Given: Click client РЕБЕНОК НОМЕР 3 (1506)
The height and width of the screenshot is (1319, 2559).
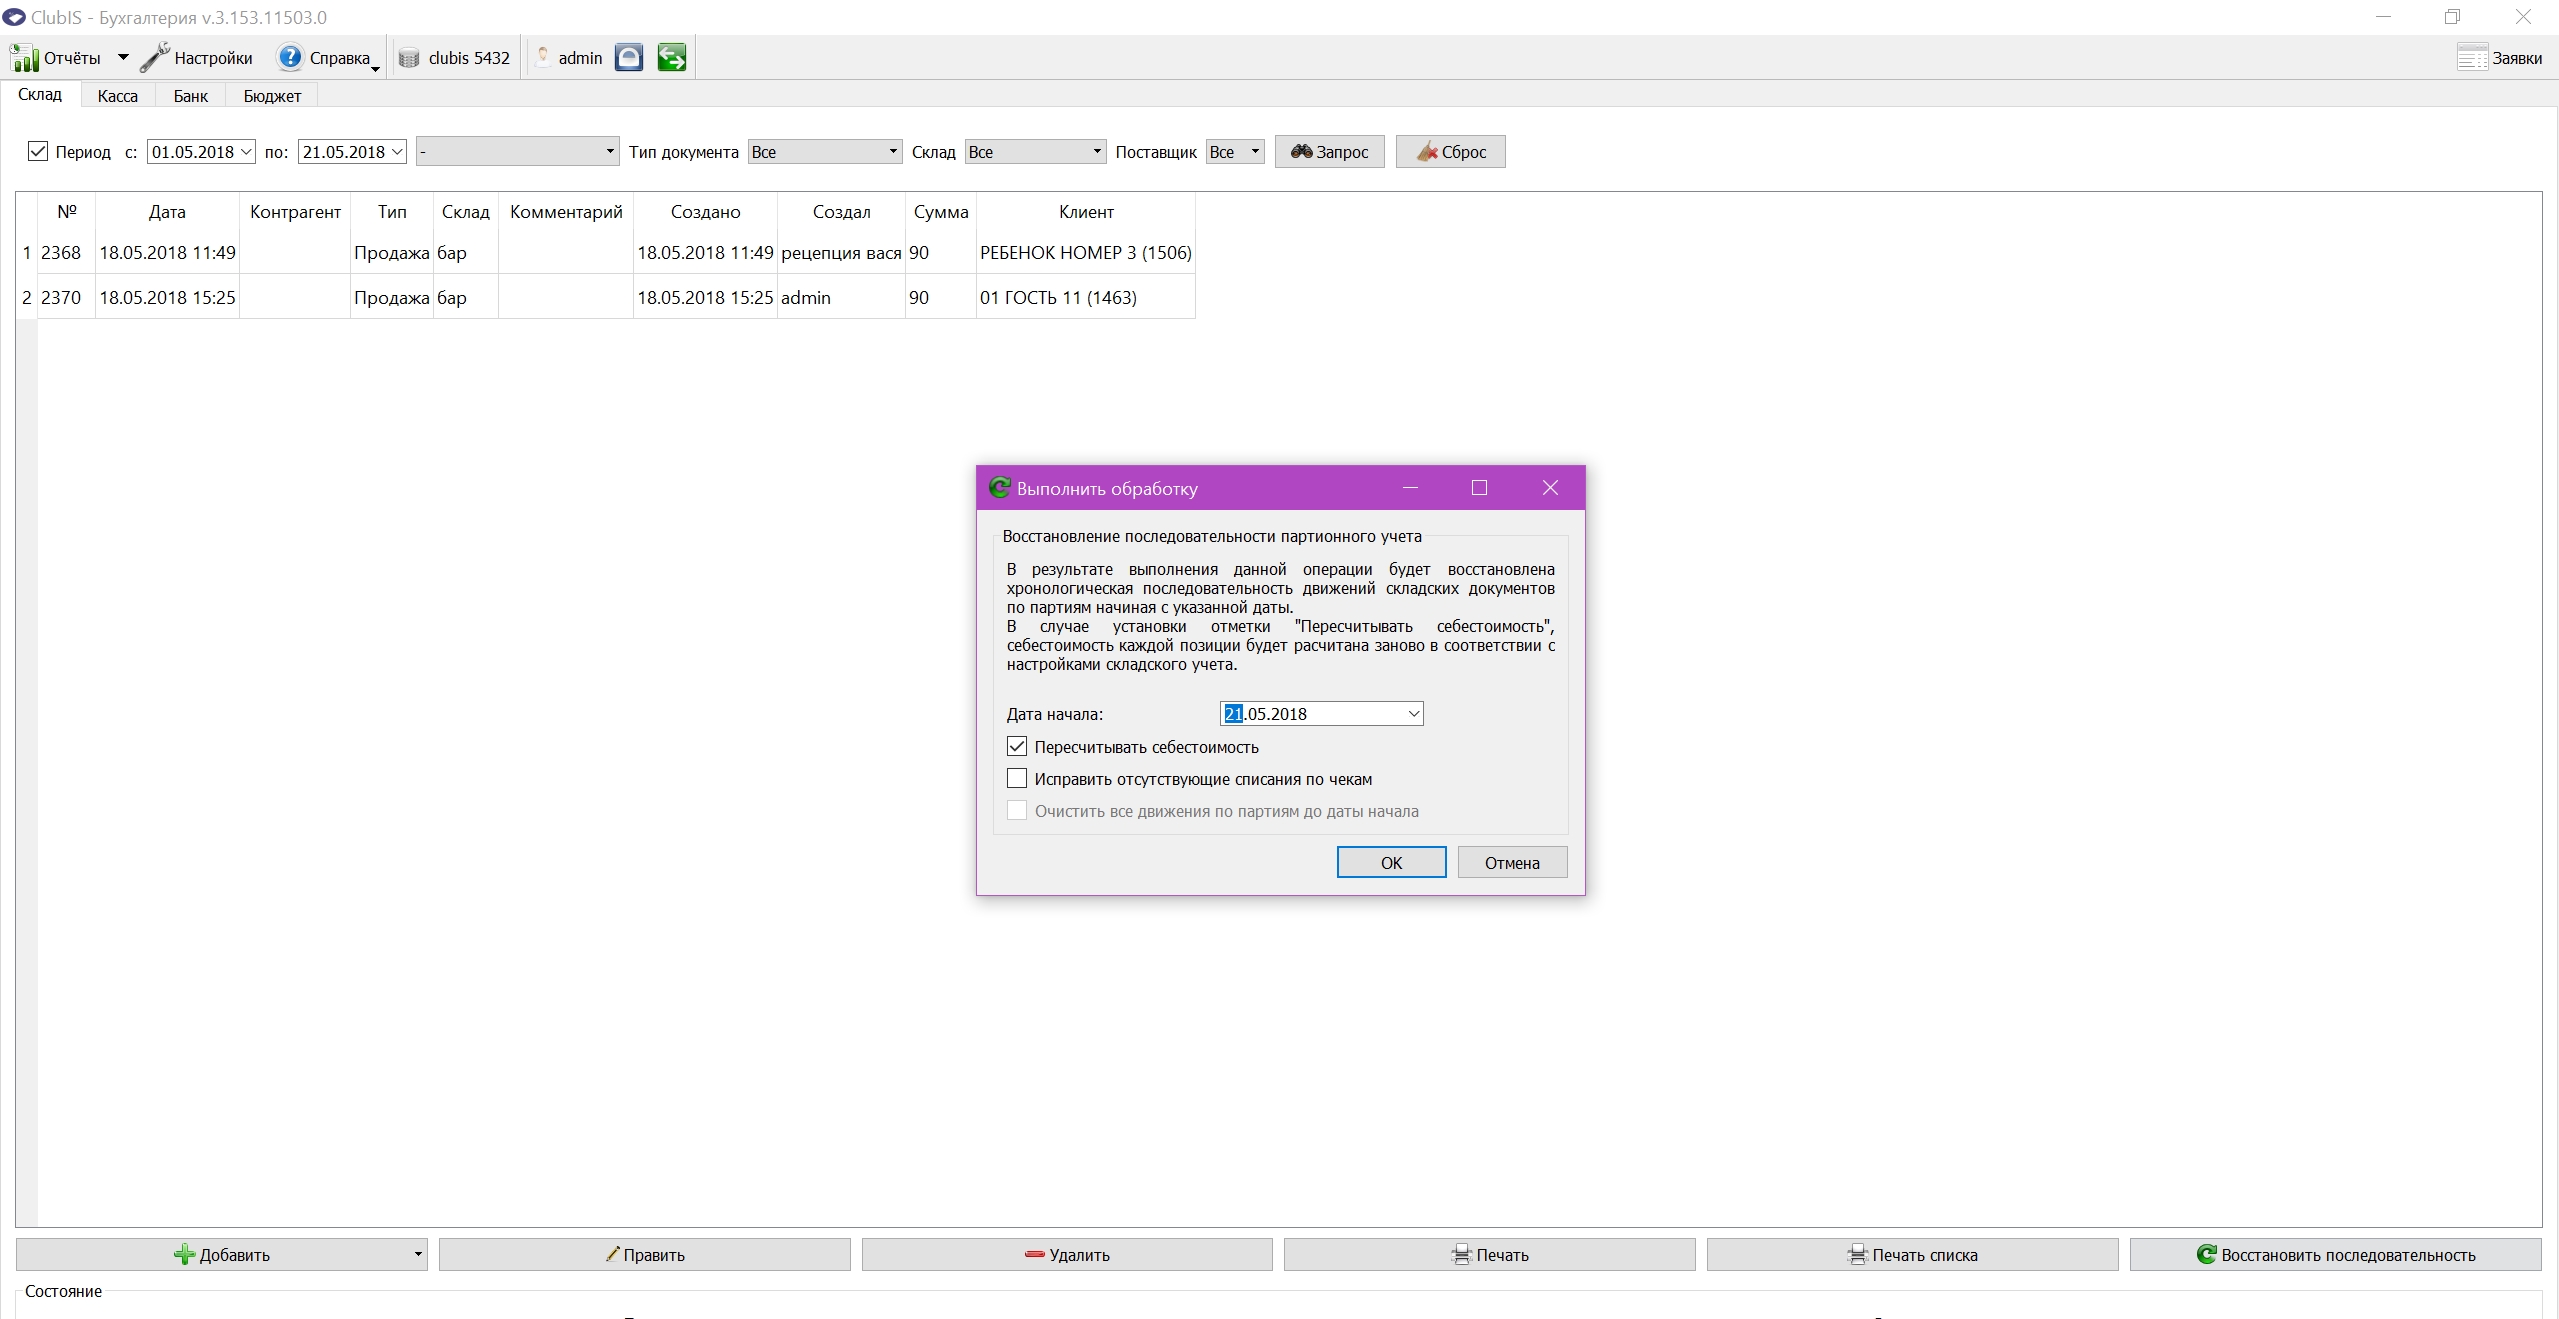Looking at the screenshot, I should coord(1086,253).
